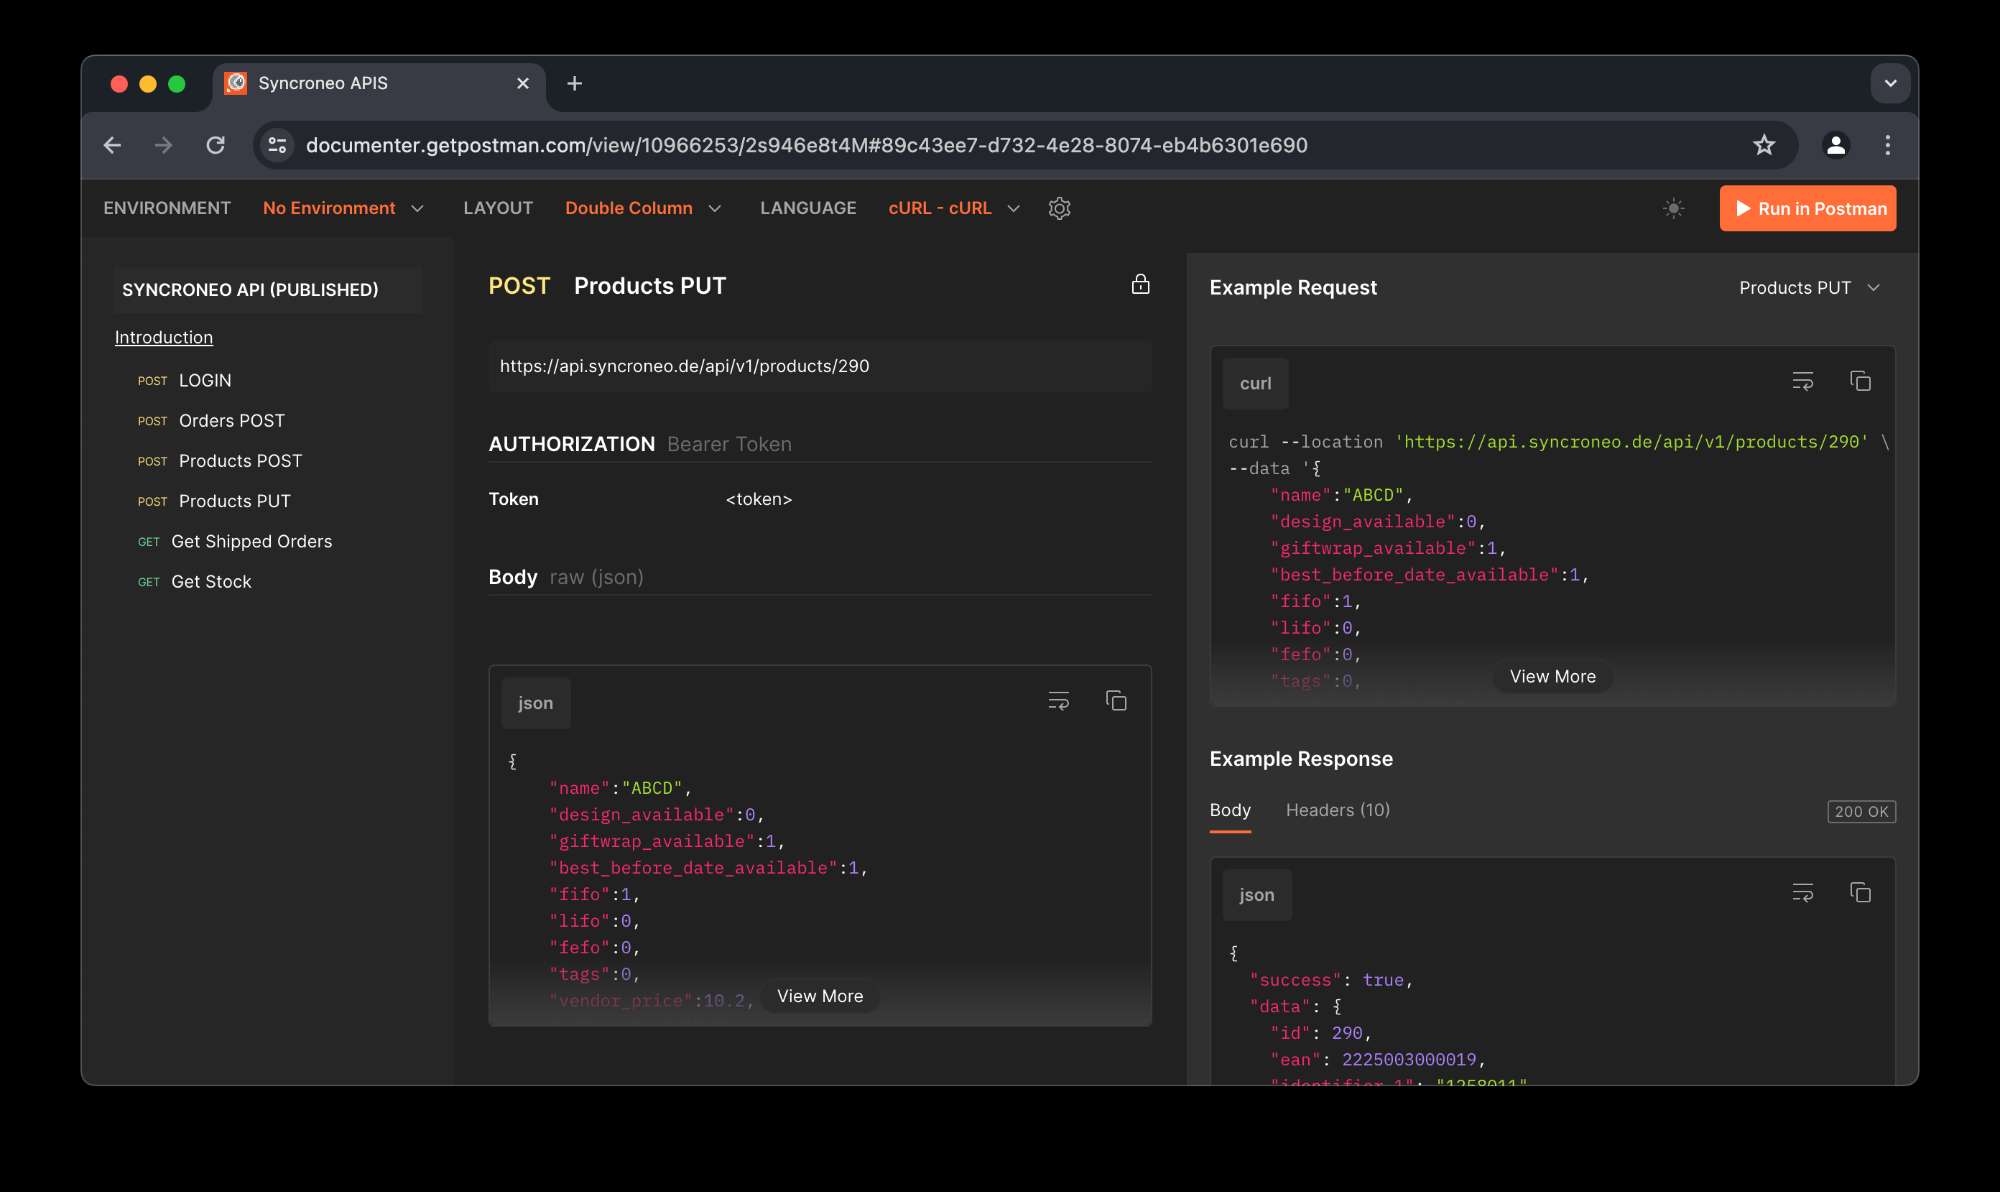The image size is (2000, 1192).
Task: Click the lock icon beside Products PUT
Action: [1140, 285]
